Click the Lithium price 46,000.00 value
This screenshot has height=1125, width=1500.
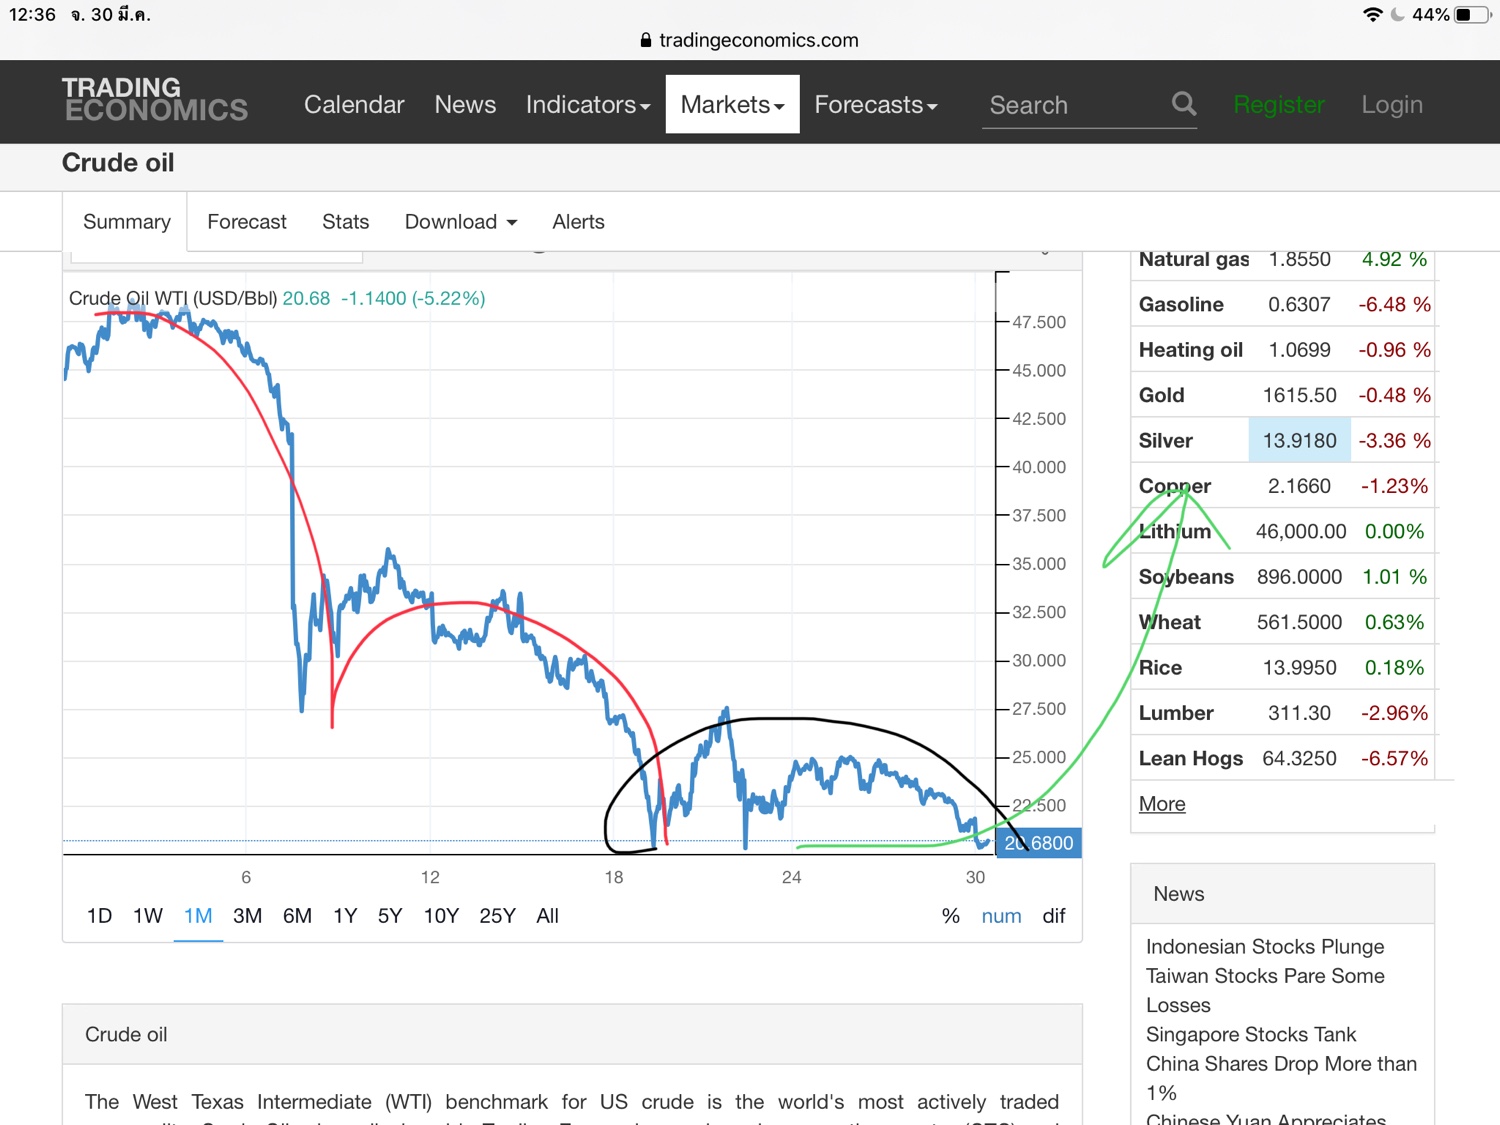click(1301, 532)
